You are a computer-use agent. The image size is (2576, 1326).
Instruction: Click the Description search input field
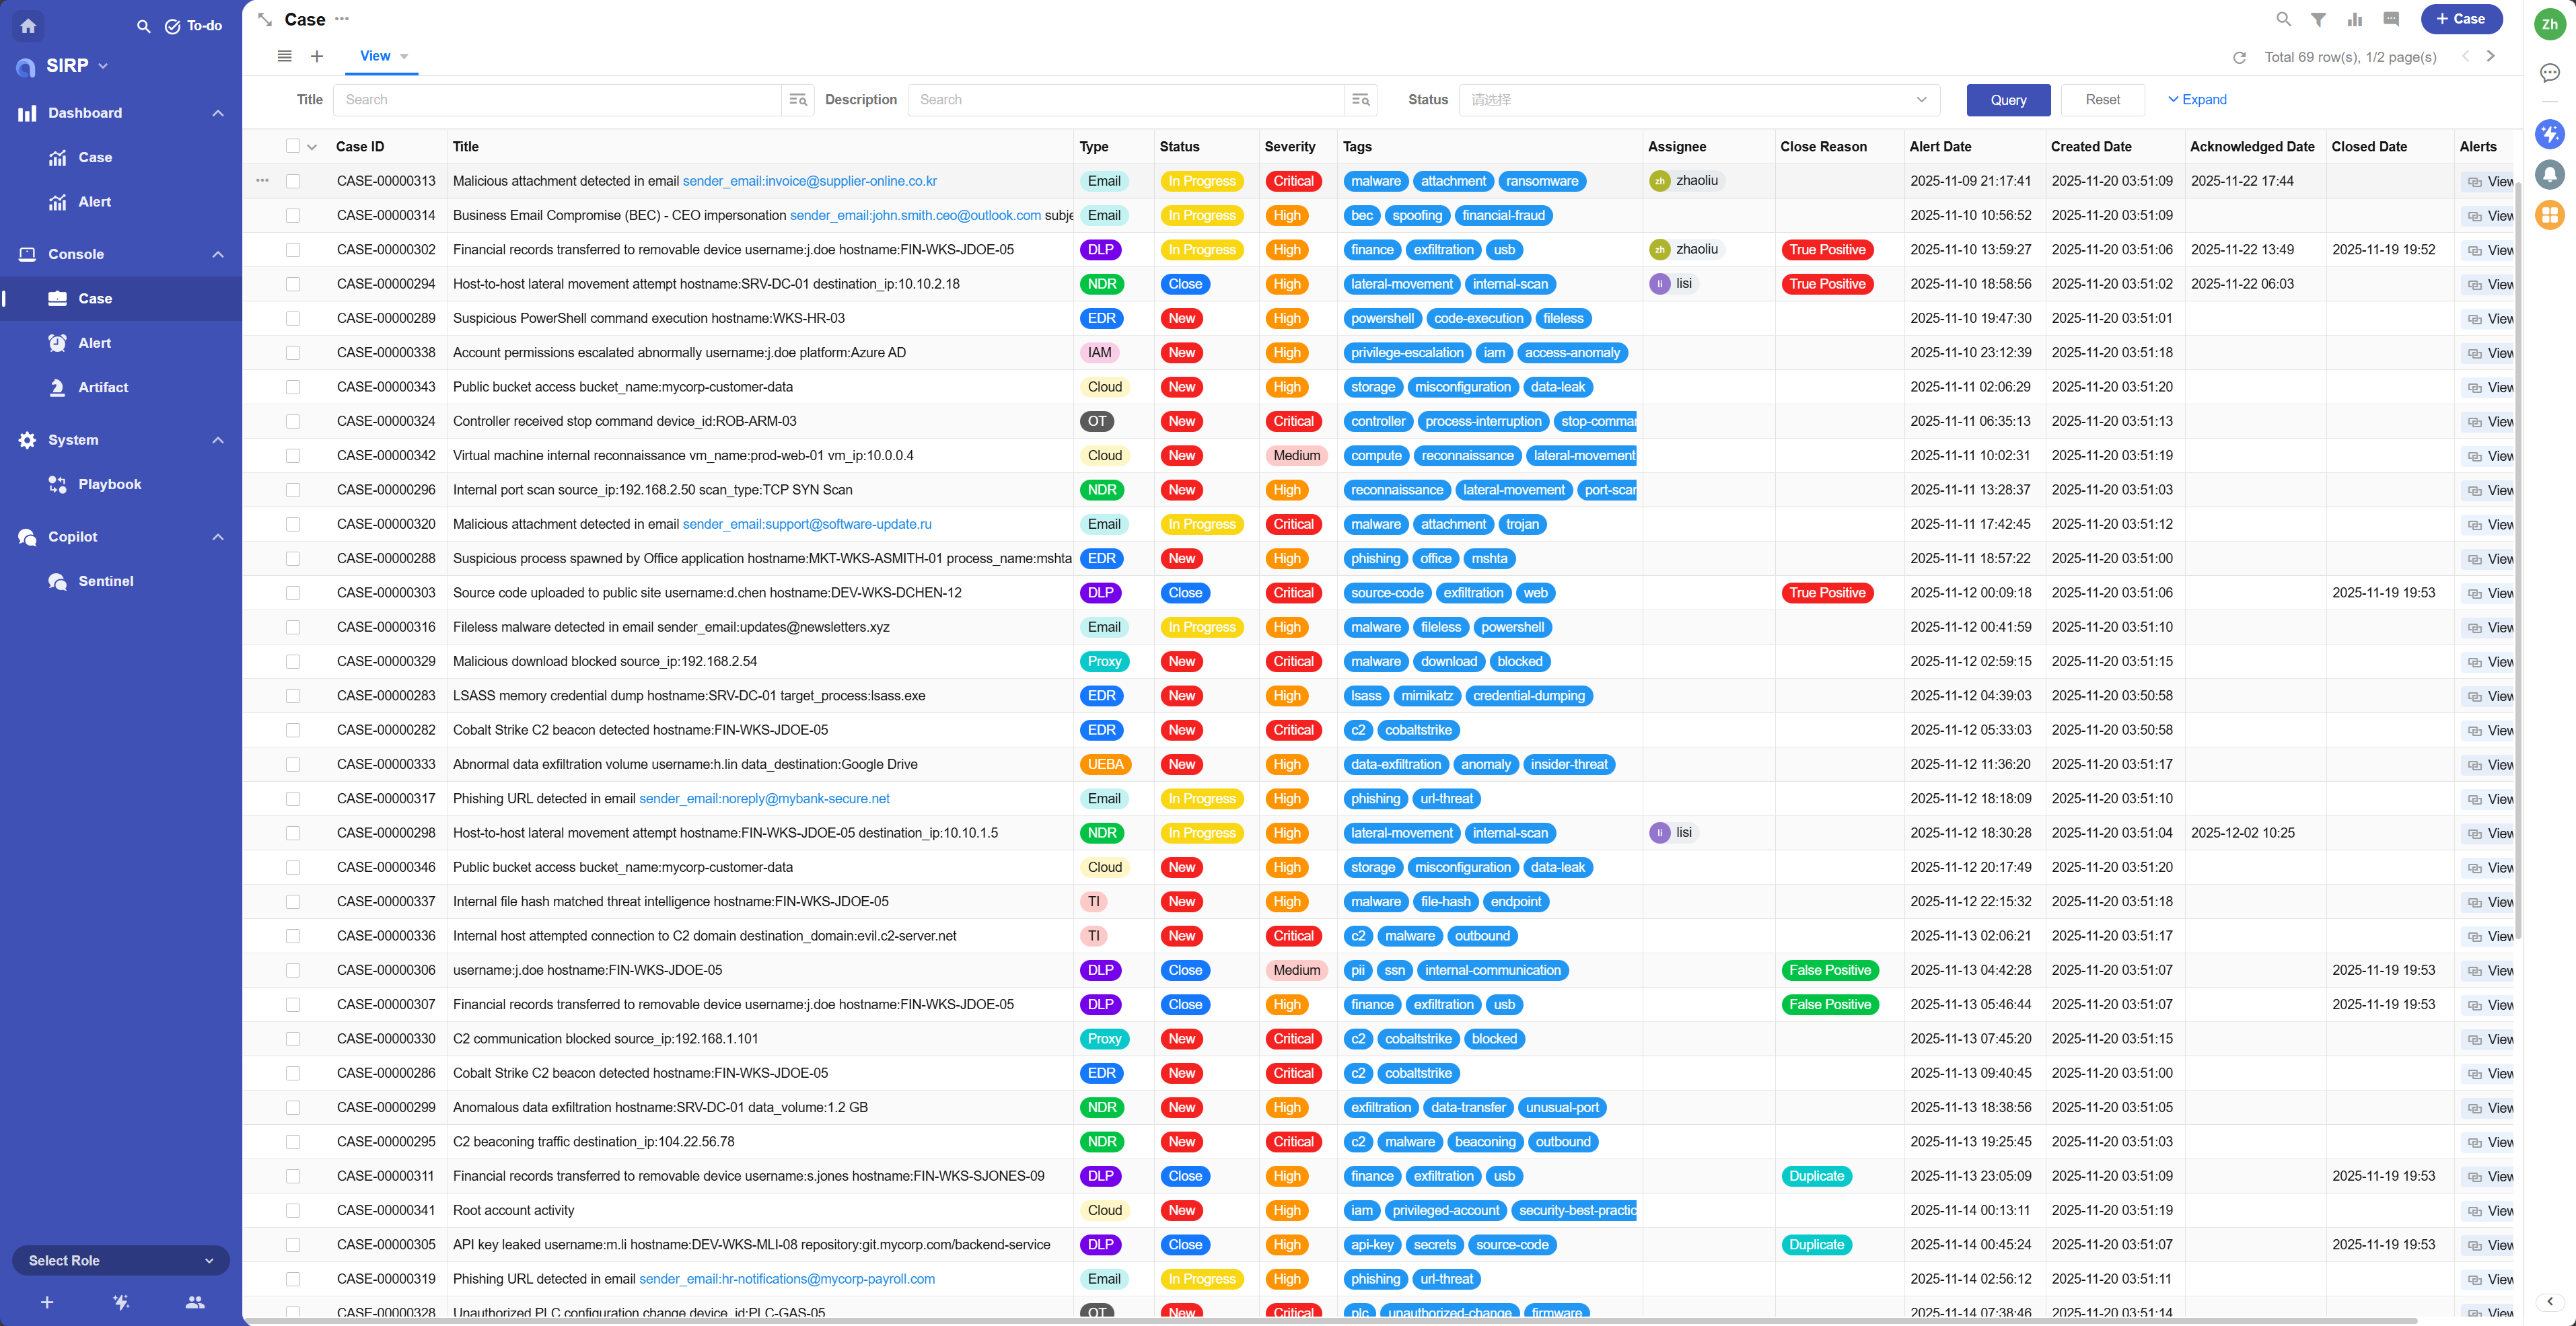1125,100
